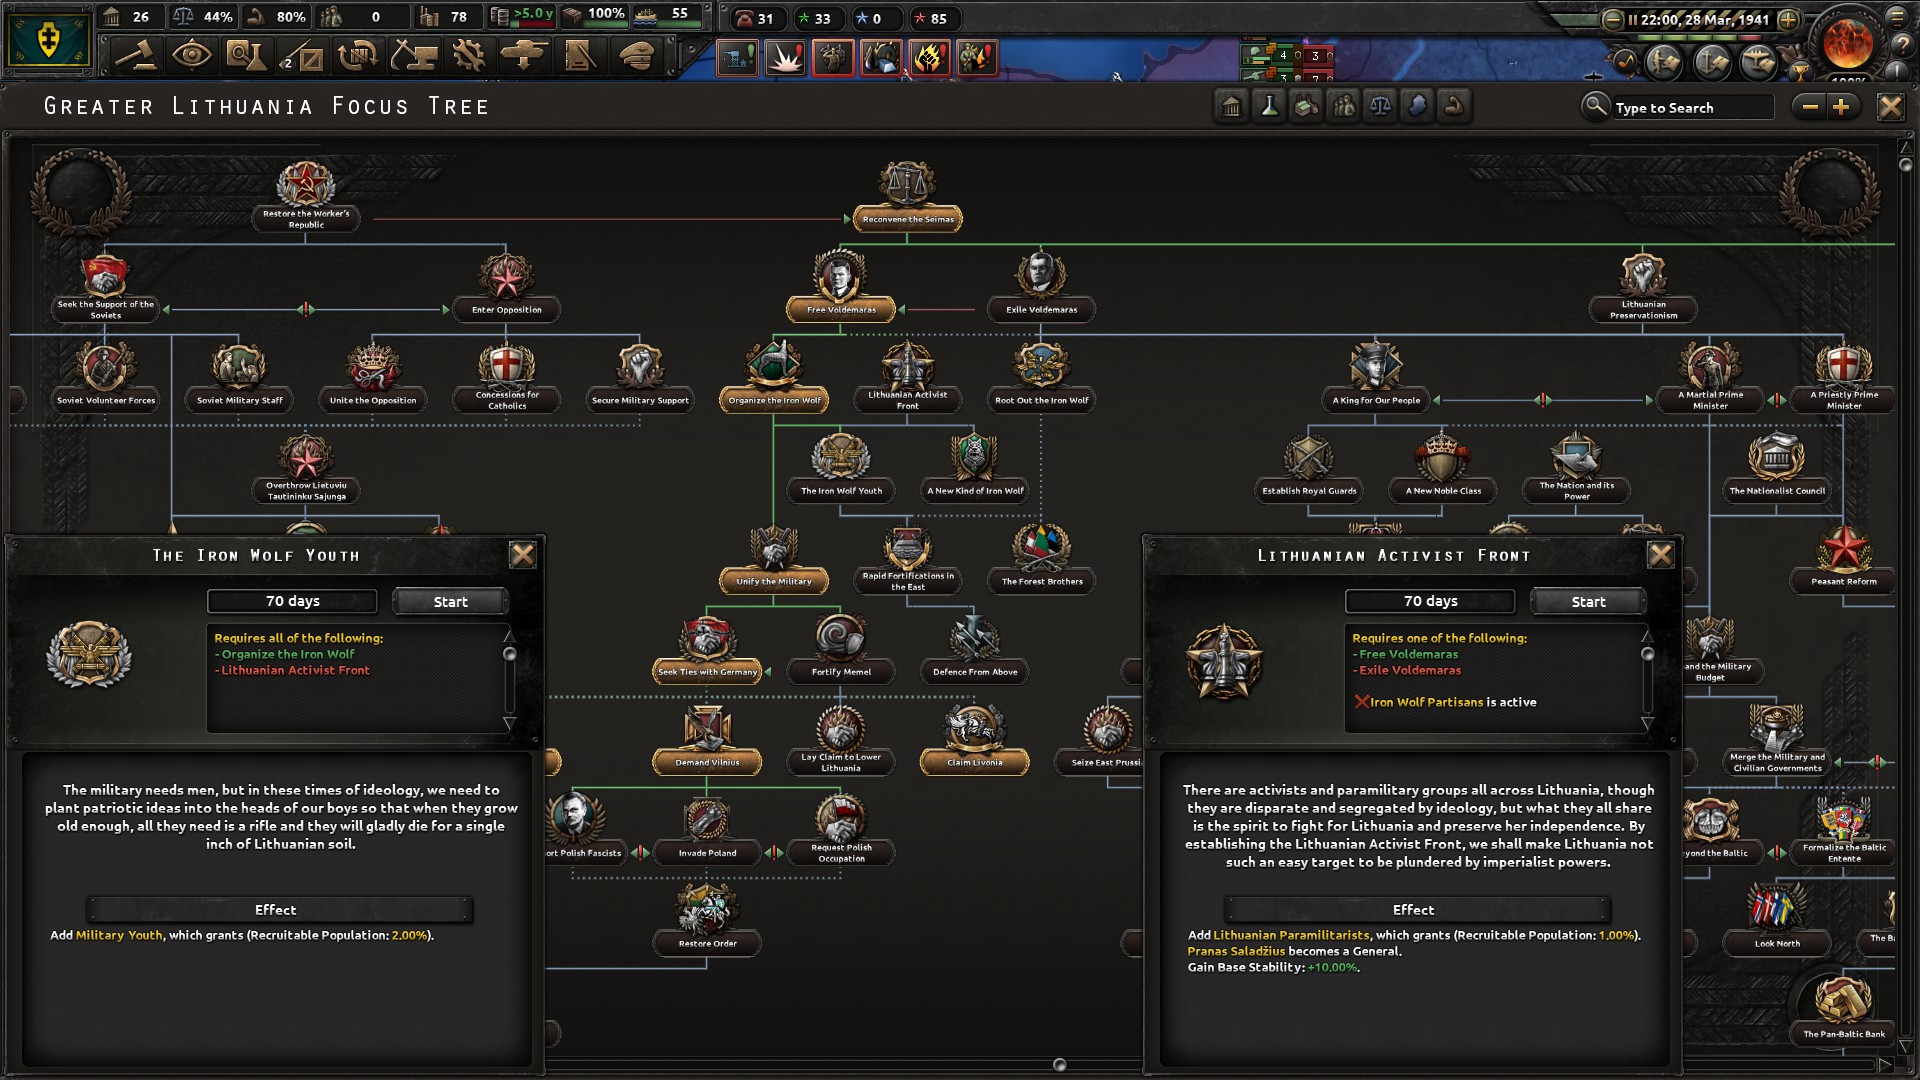Open the army deployment arrow icon
Viewport: 1920px width, 1080px height.
524,57
